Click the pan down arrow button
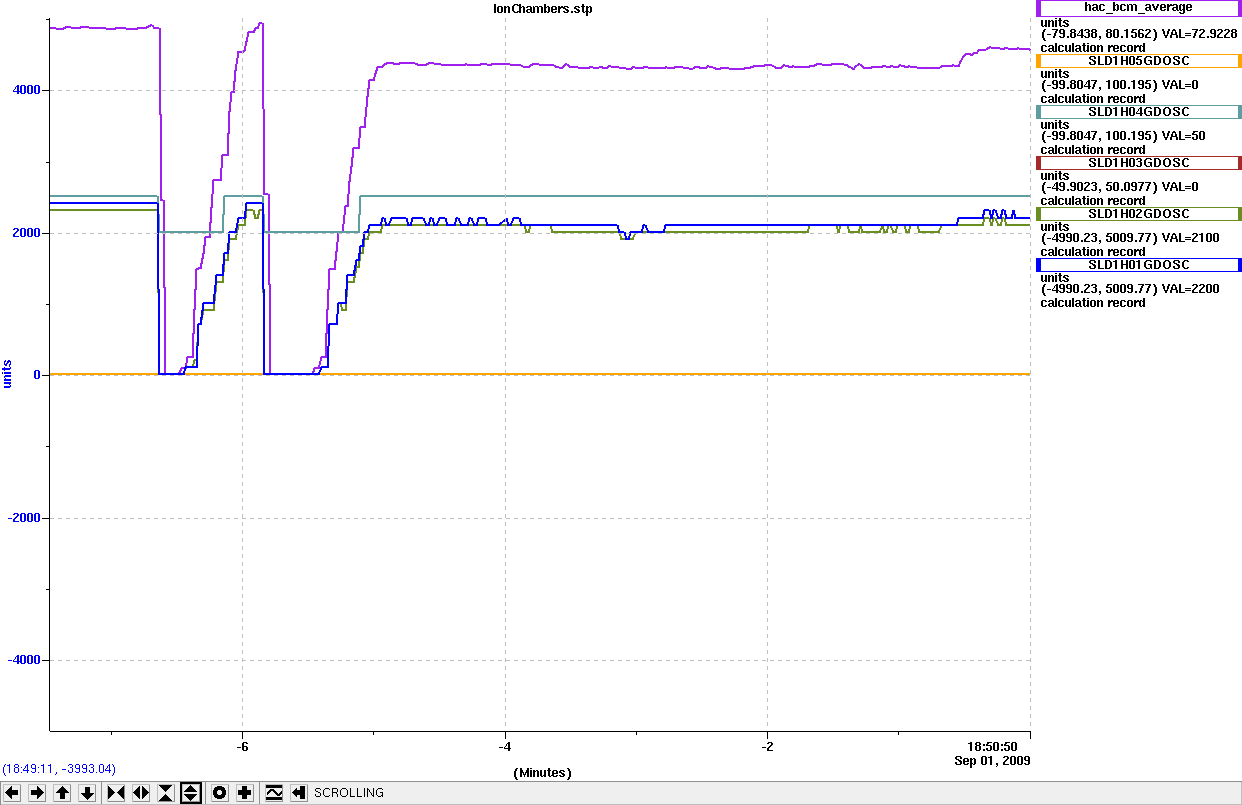Viewport: 1242px width, 805px height. [88, 793]
